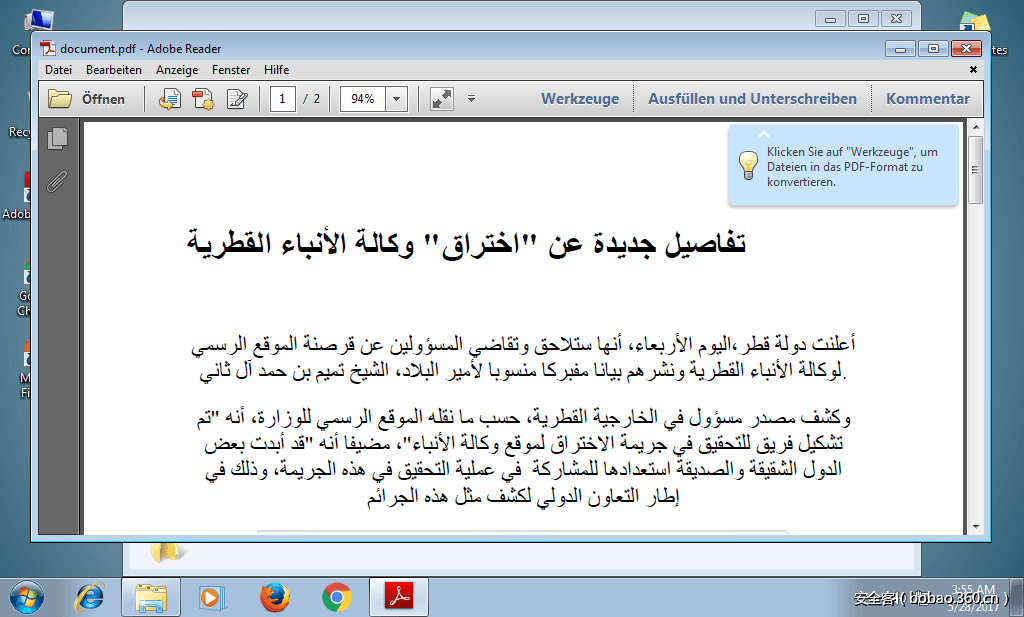Viewport: 1024px width, 617px height.
Task: Open the zoom level dropdown
Action: click(395, 98)
